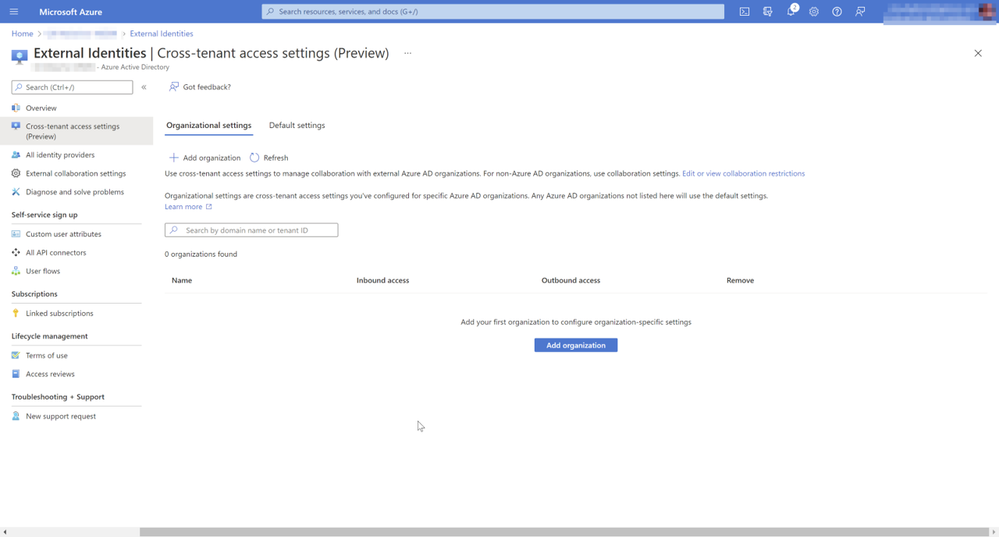Click the Name column header
Image resolution: width=999 pixels, height=537 pixels.
(x=182, y=280)
